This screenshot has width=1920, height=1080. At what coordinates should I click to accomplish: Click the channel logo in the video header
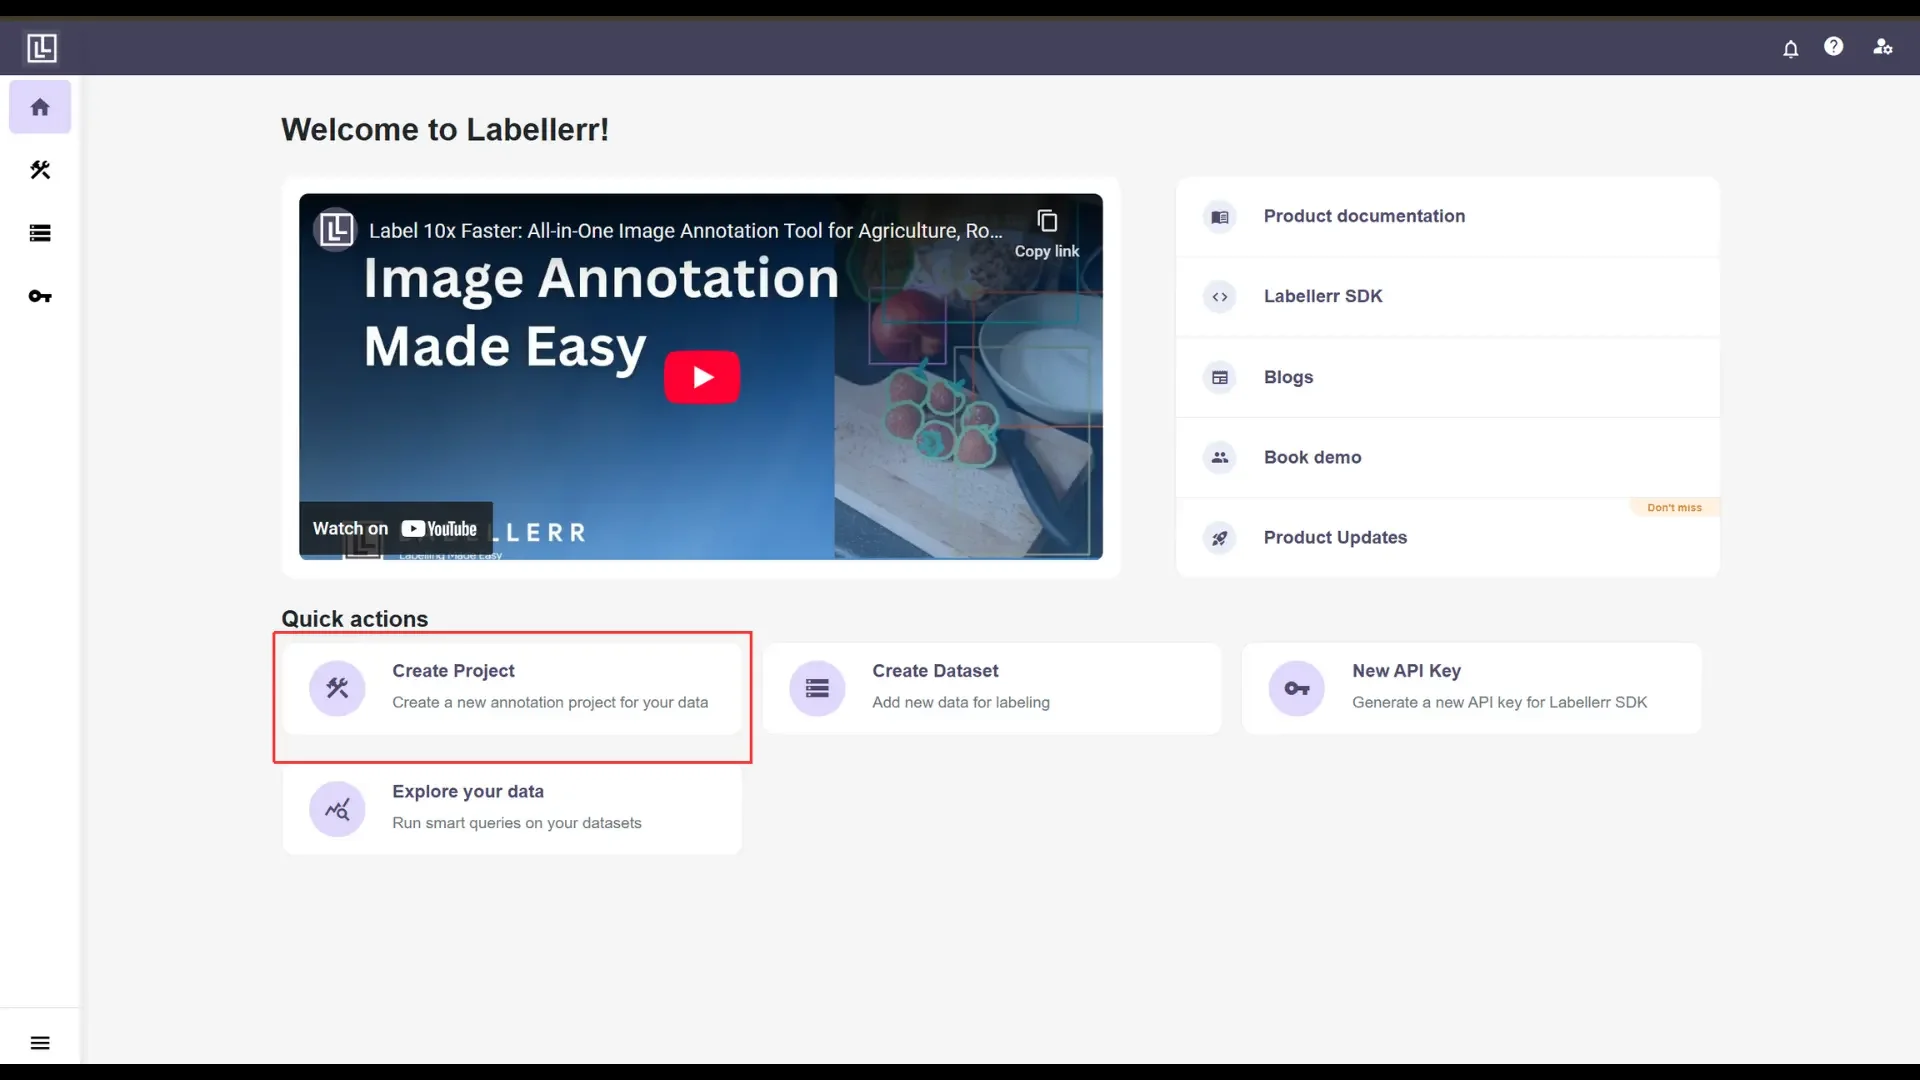click(x=335, y=229)
